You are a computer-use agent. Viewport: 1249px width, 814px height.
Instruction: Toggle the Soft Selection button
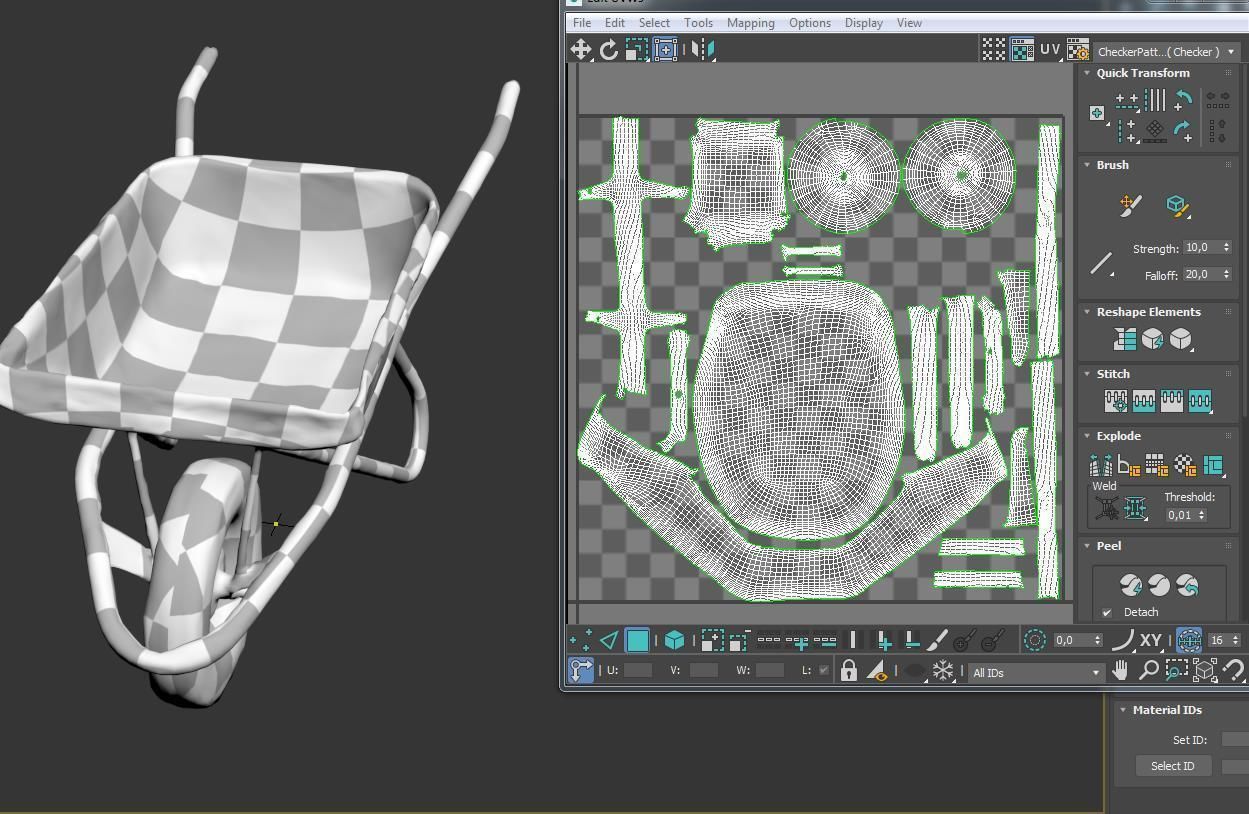[x=1035, y=640]
